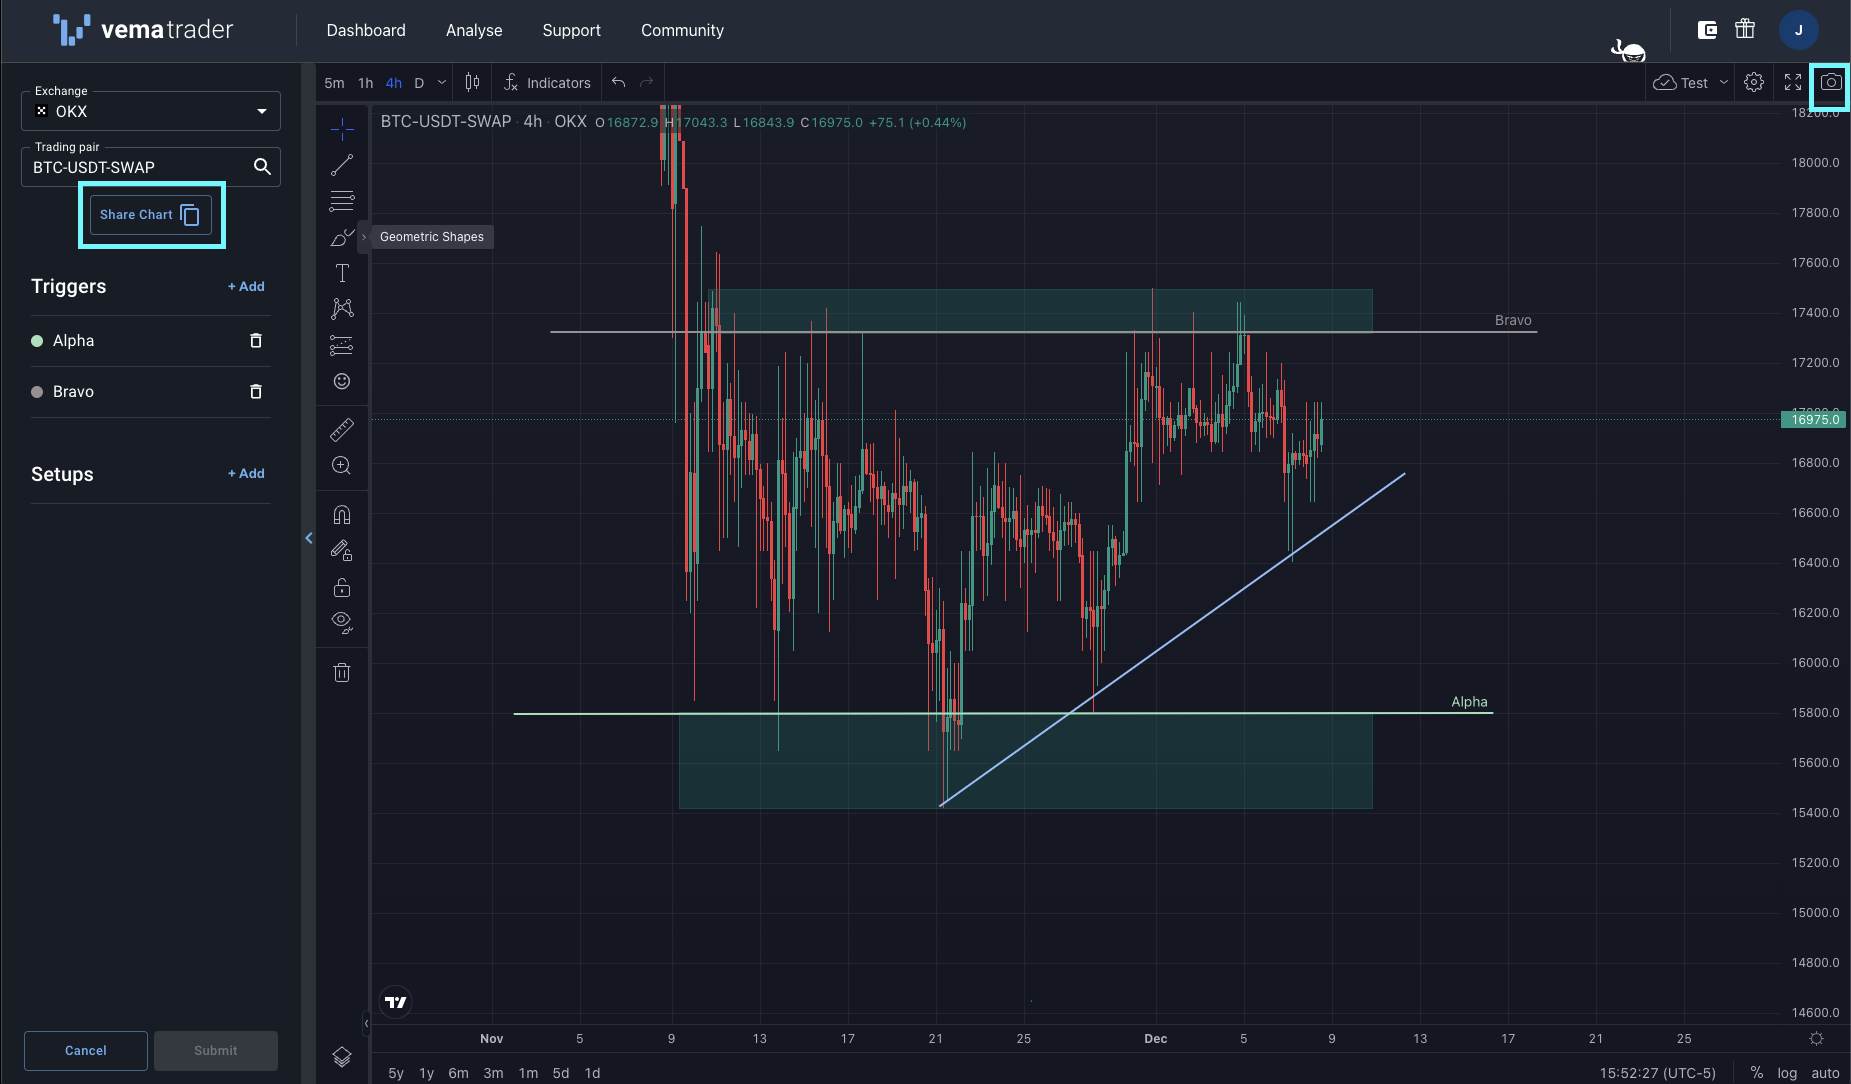Add a new trigger
The width and height of the screenshot is (1851, 1084).
246,286
